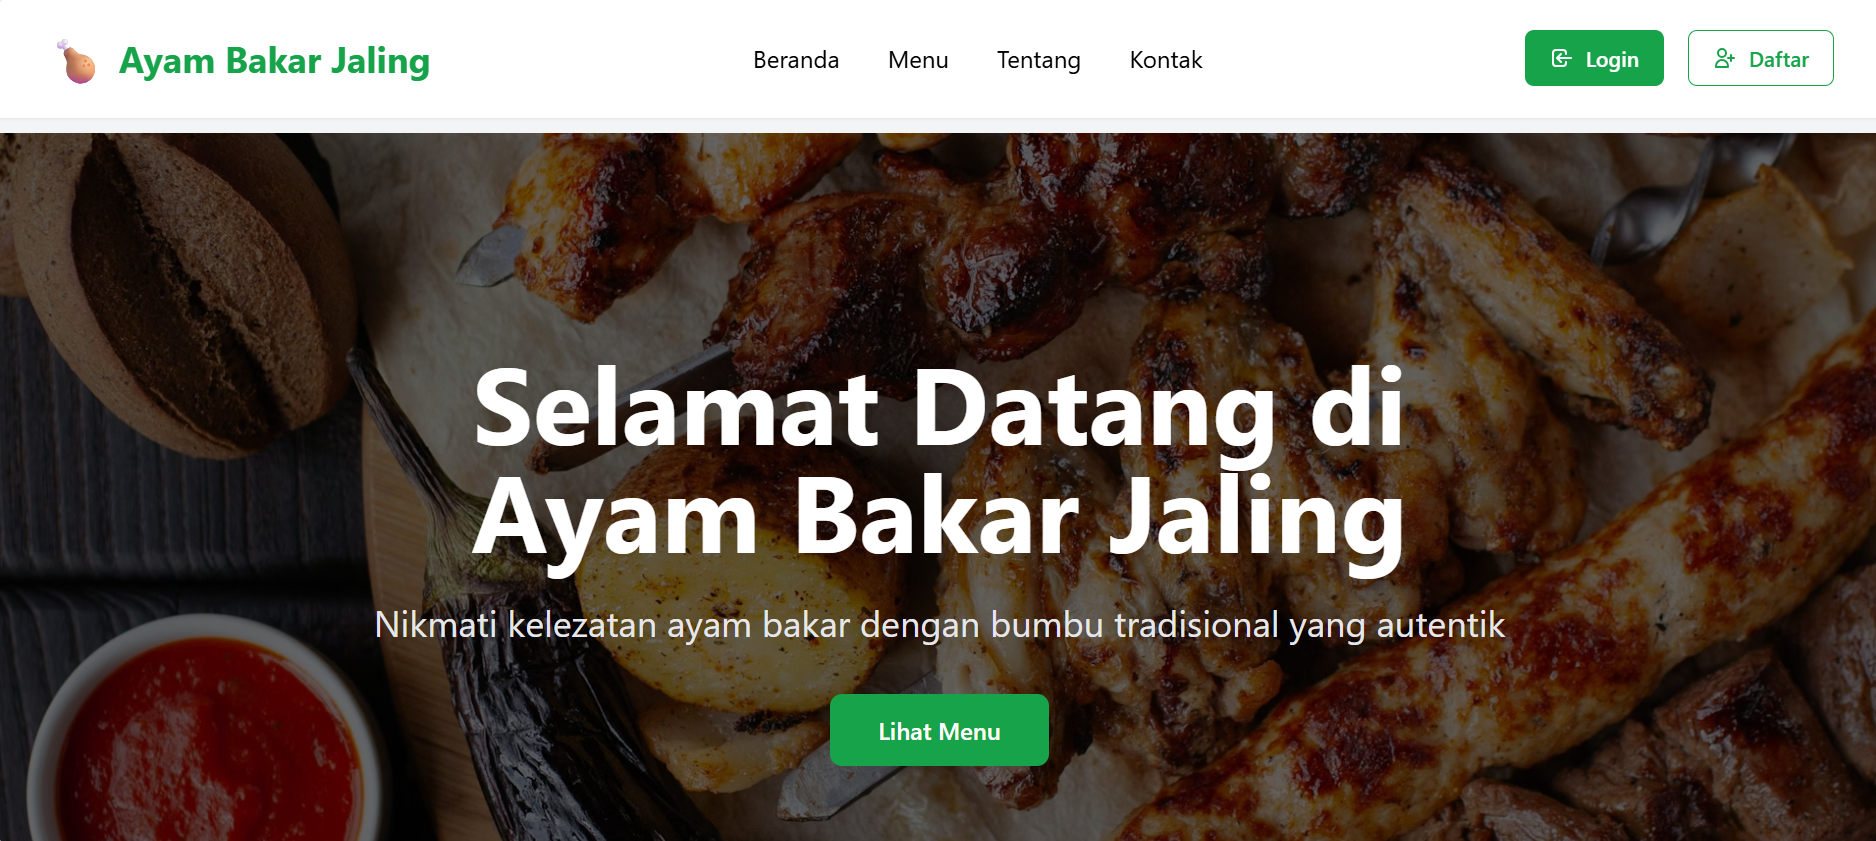1876x841 pixels.
Task: Click the Lihat Menu button
Action: click(x=939, y=730)
